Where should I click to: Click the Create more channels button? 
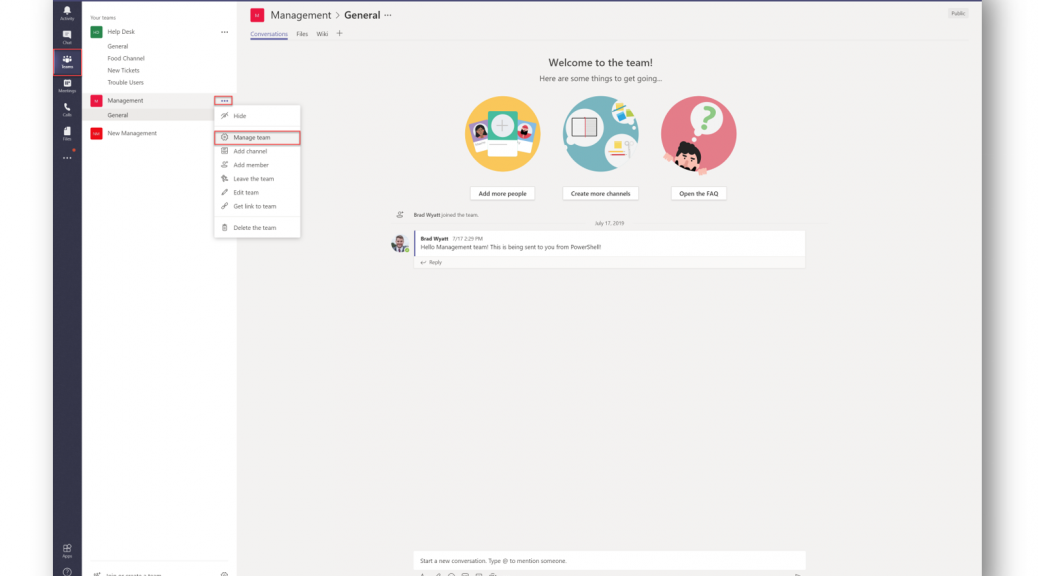[600, 194]
